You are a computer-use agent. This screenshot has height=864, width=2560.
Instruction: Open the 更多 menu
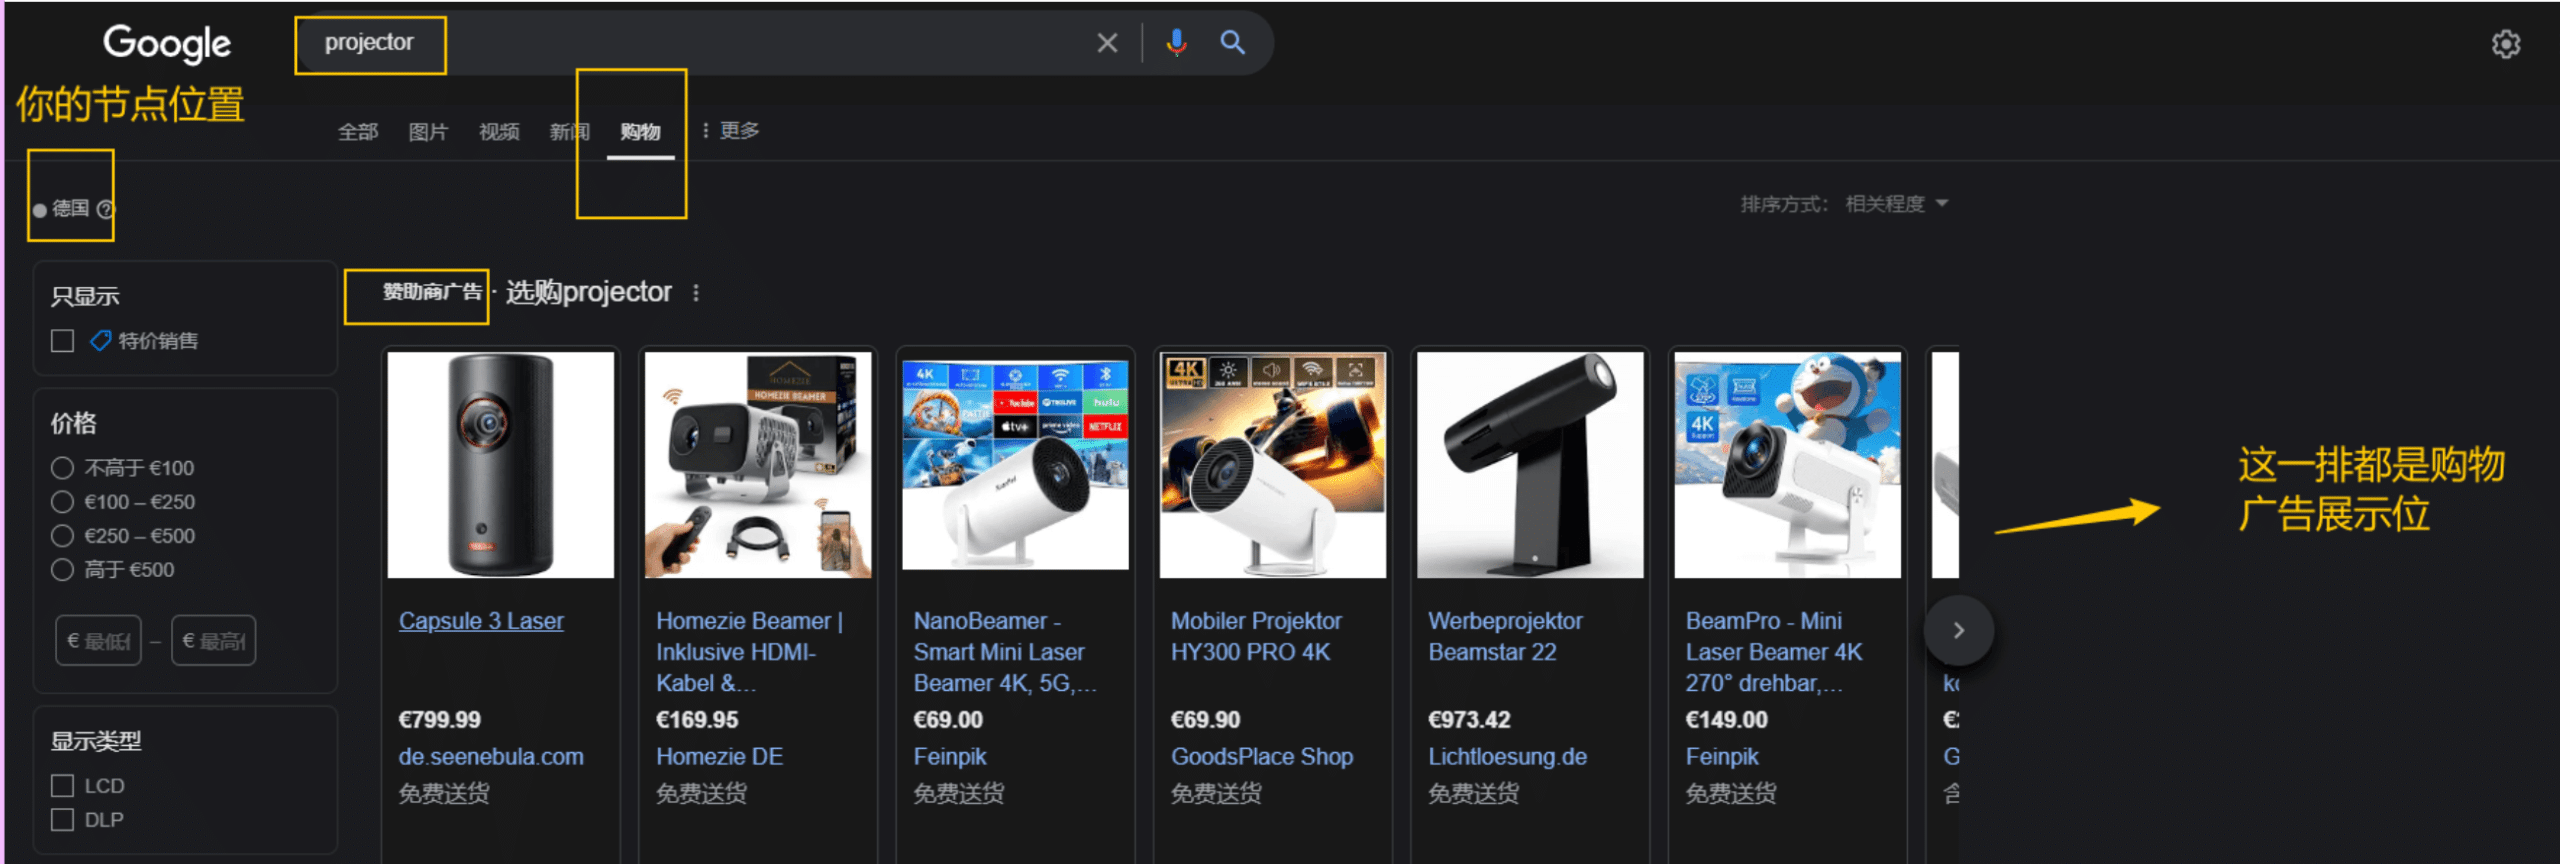(x=731, y=131)
